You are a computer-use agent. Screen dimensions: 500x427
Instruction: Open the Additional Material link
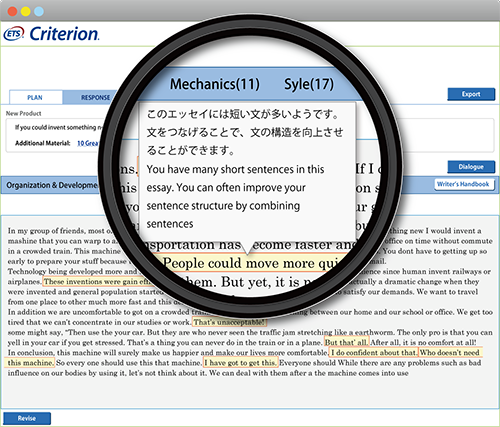tap(88, 143)
